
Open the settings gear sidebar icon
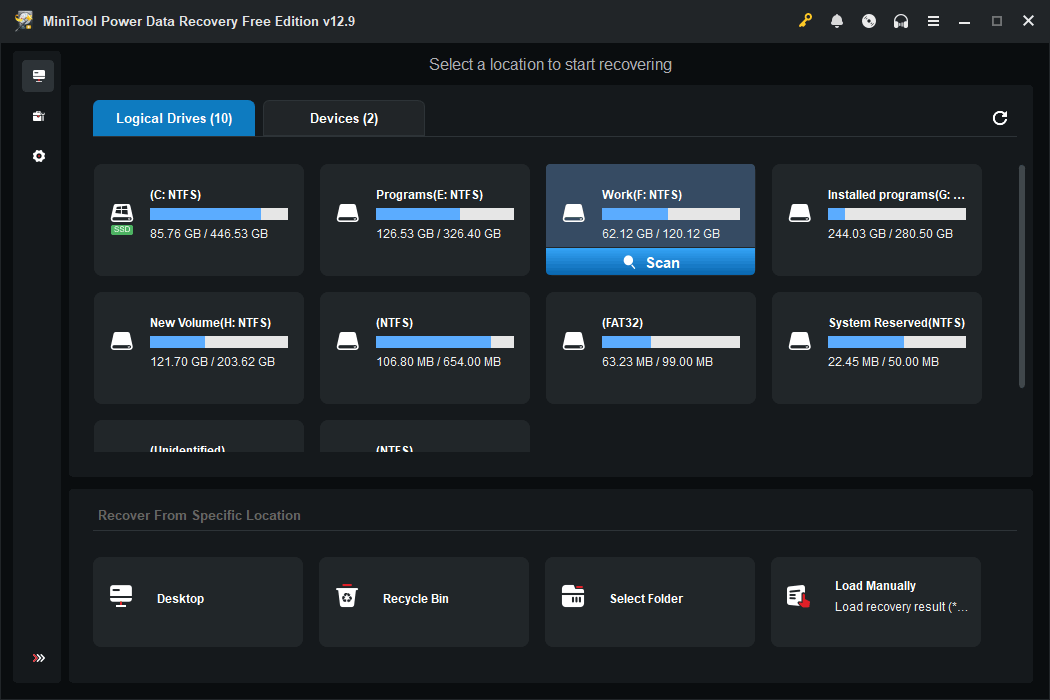pos(39,156)
